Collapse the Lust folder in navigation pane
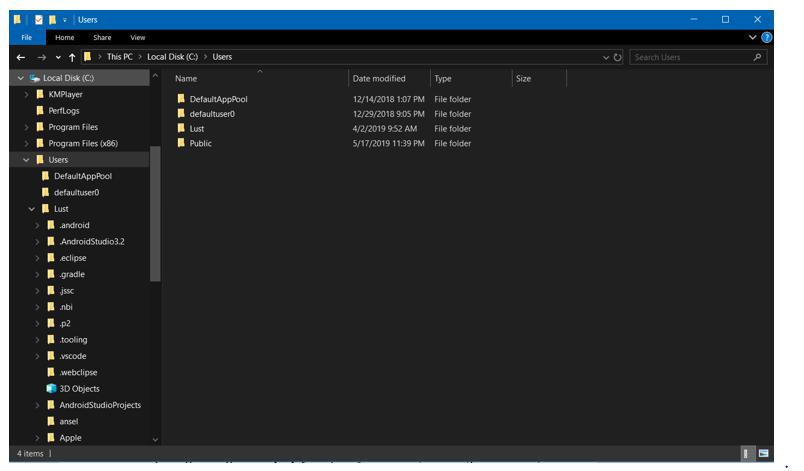 (x=32, y=209)
